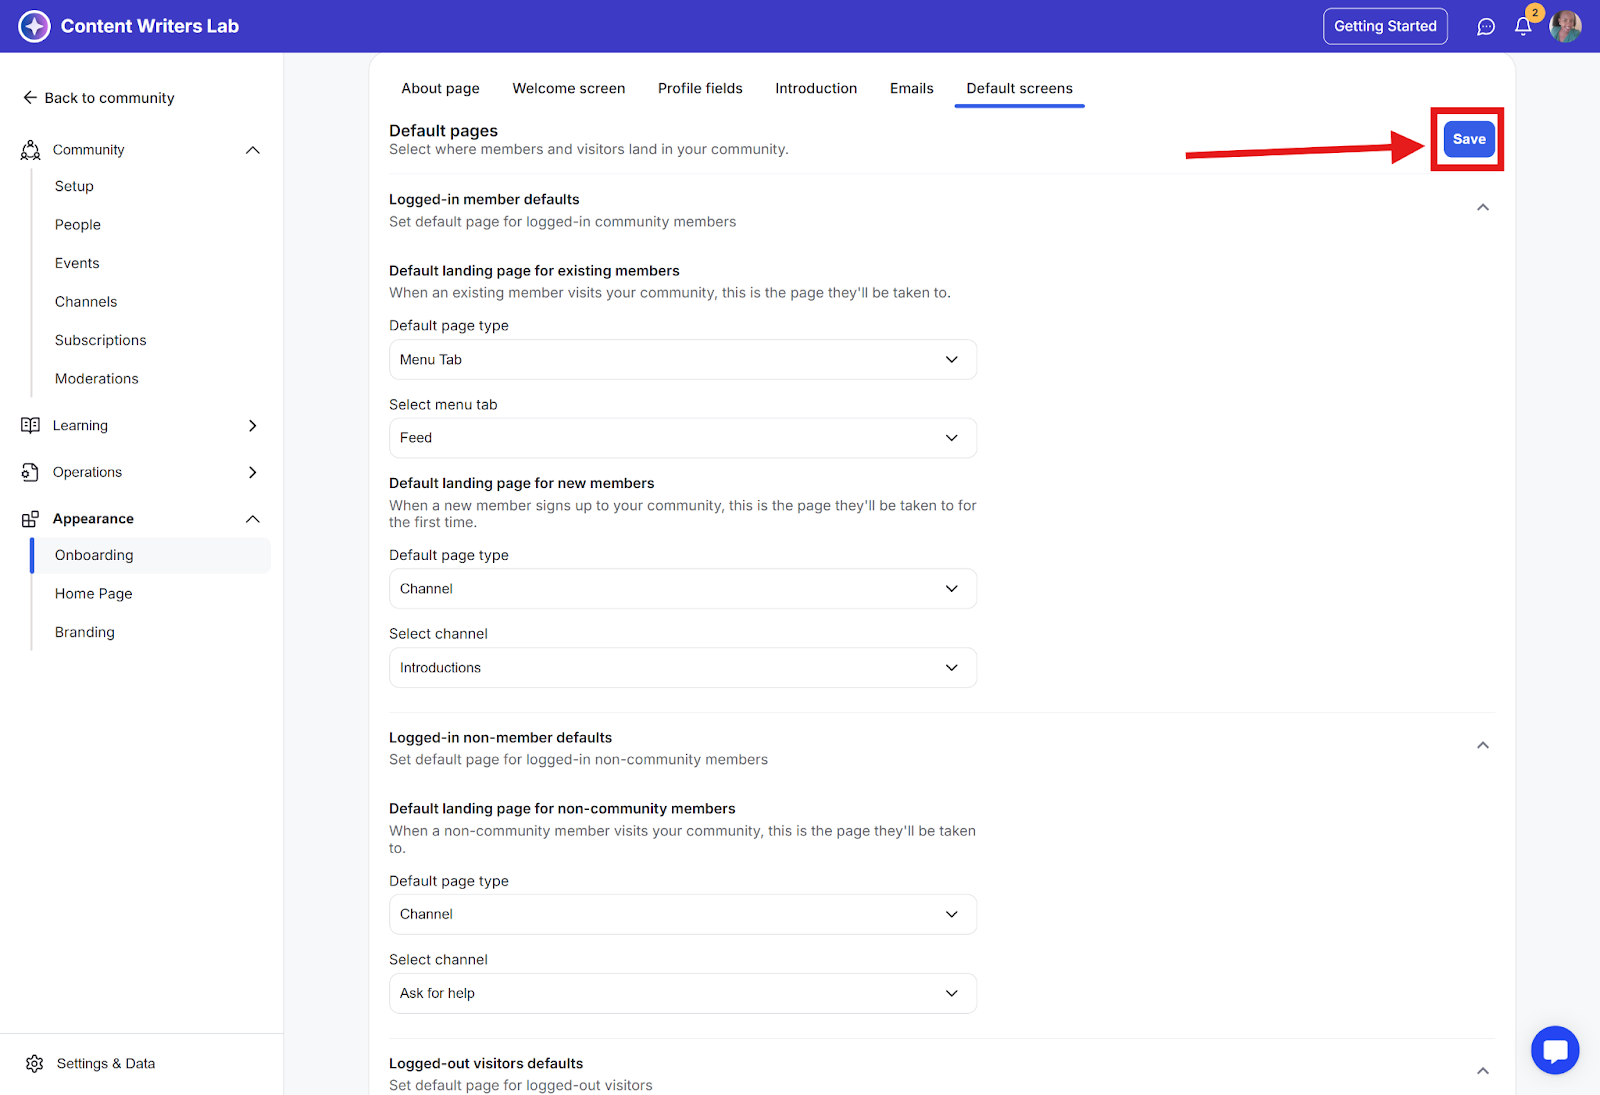Screen dimensions: 1600x1095
Task: Click the Logged-in non-member defaults heading
Action: (x=500, y=737)
